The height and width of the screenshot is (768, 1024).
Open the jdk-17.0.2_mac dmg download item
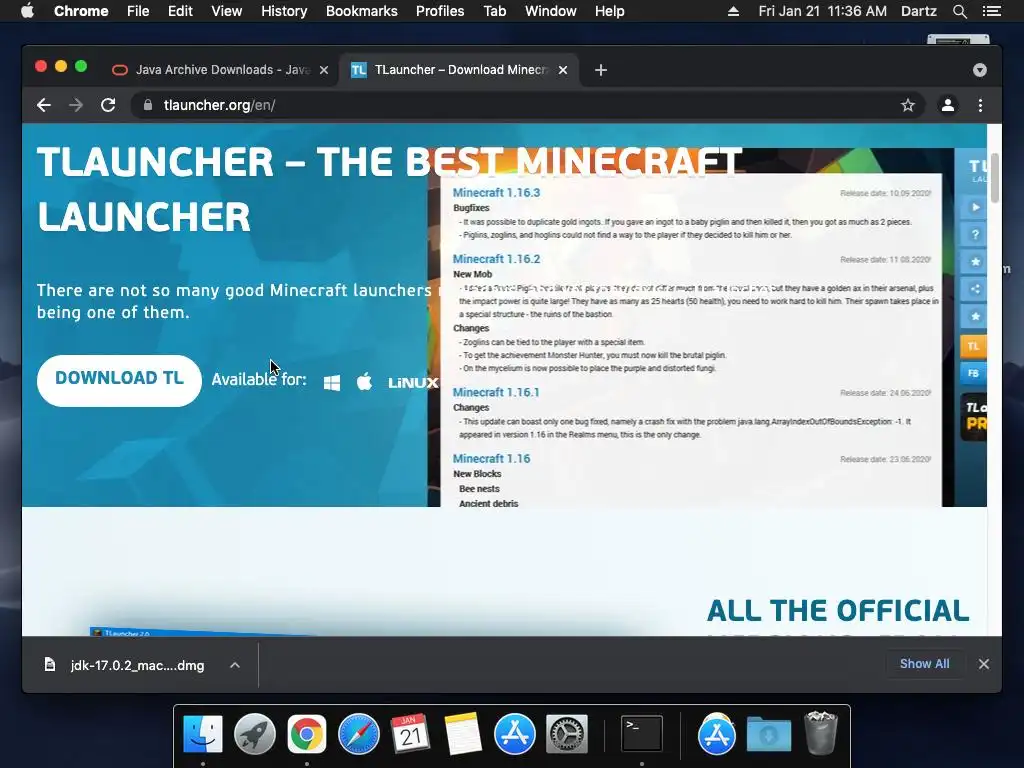[125, 665]
